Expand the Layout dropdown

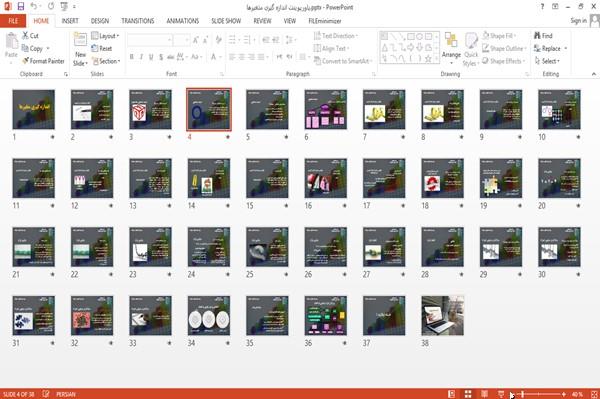click(x=105, y=36)
